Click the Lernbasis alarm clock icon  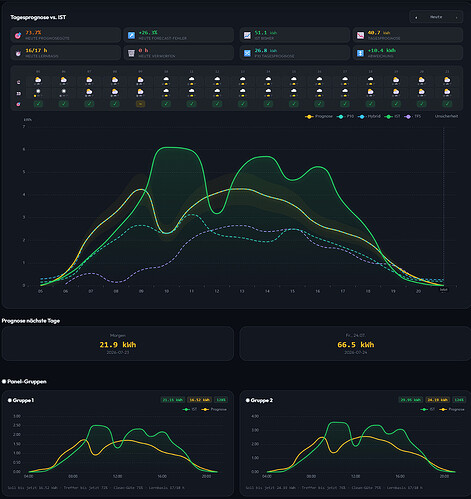(18, 53)
